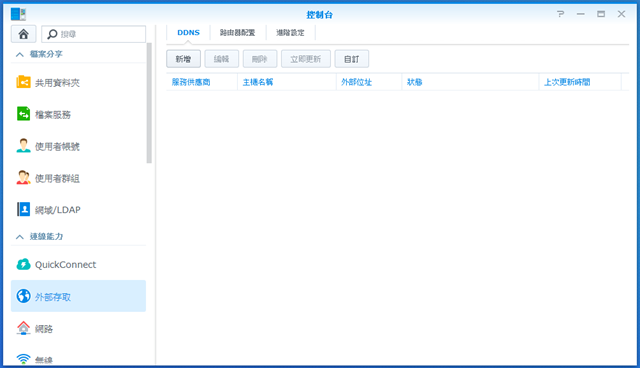Collapse the 連線能力 section

20,237
